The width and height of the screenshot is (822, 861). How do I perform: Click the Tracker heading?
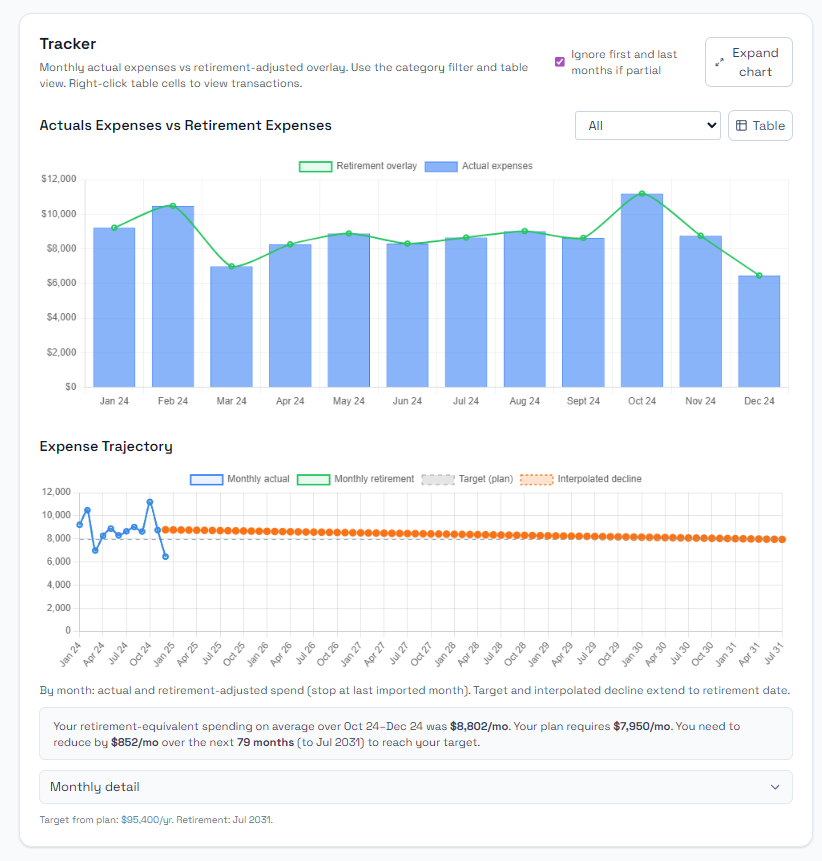tap(68, 44)
